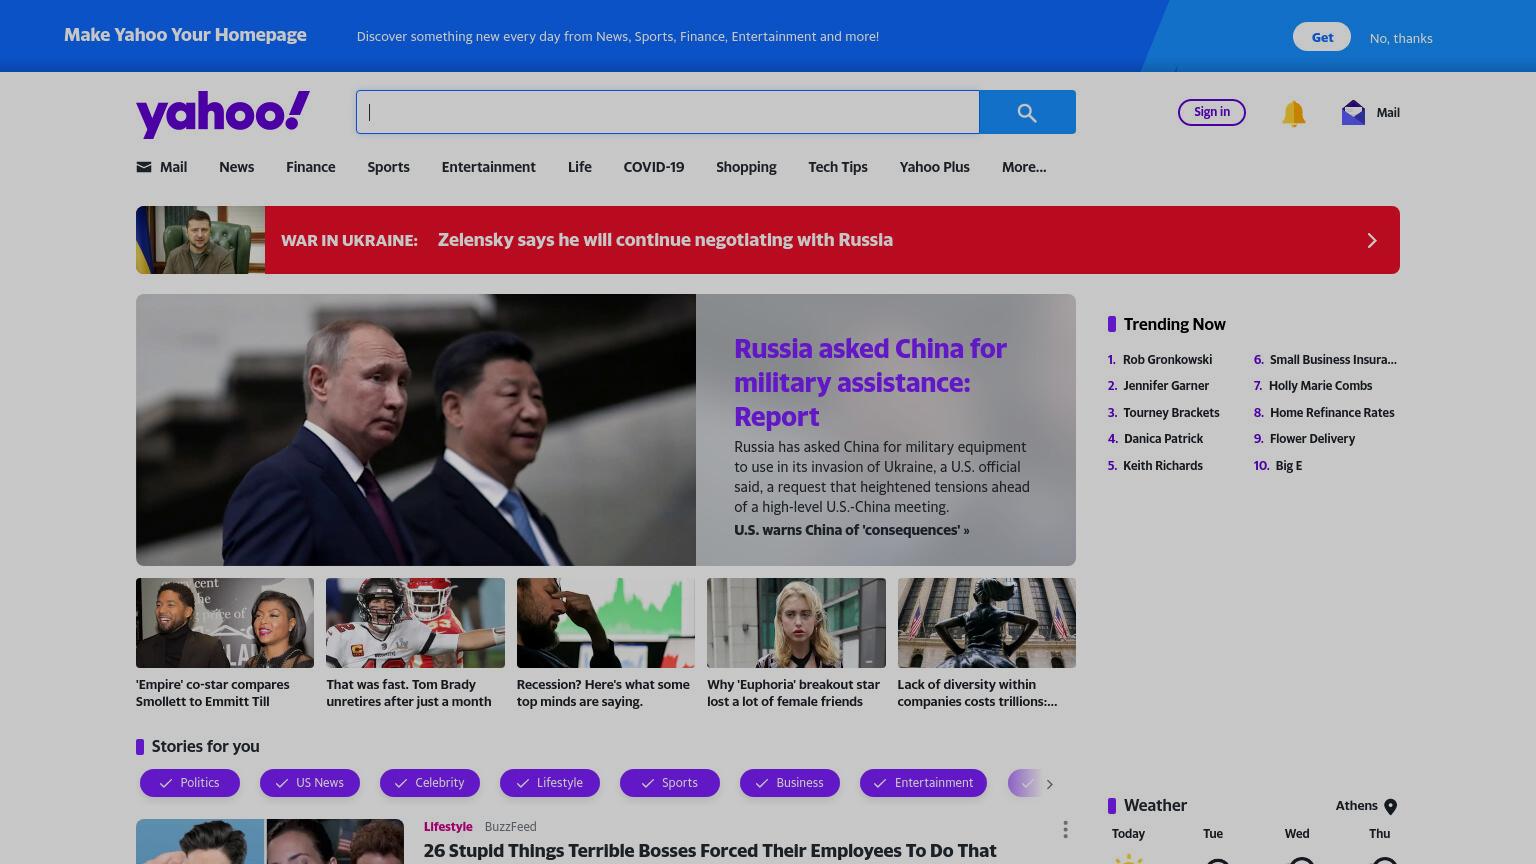1536x864 pixels.
Task: Open the Tech Tips navigation item
Action: pos(838,167)
